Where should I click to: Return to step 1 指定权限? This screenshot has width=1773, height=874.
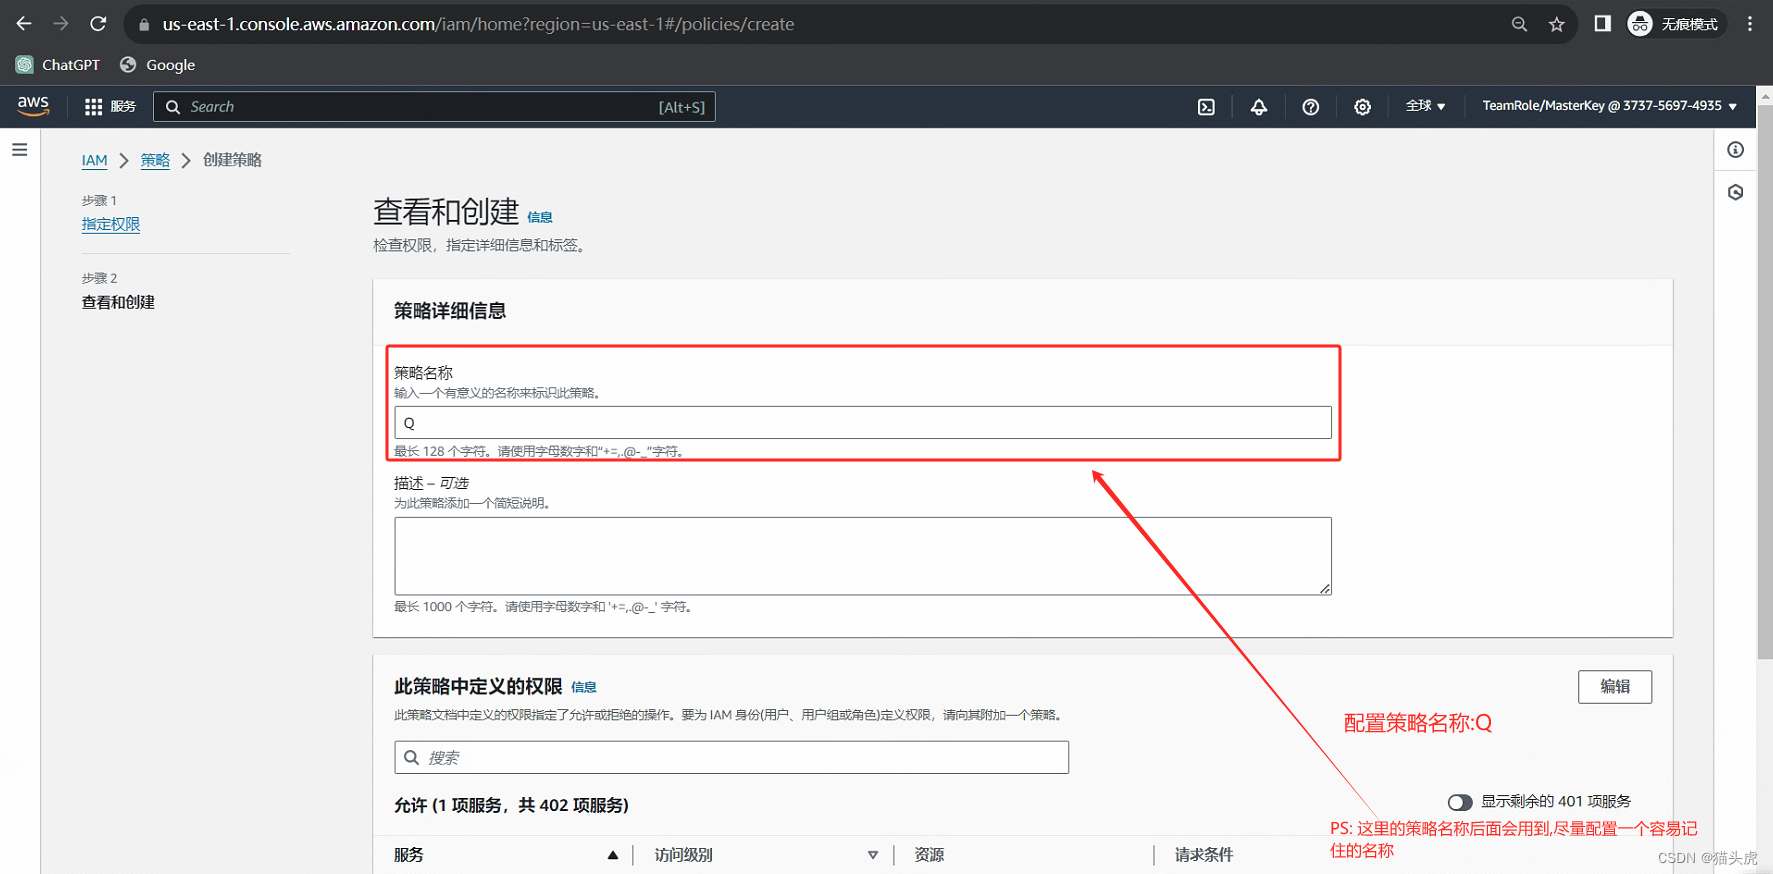(111, 224)
